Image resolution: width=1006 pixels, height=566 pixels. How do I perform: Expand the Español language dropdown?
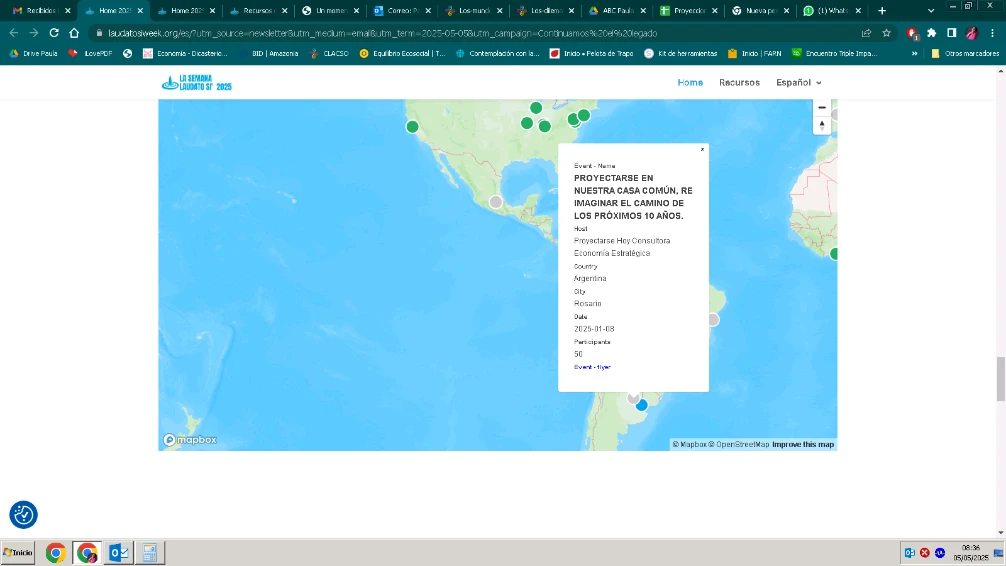point(798,83)
